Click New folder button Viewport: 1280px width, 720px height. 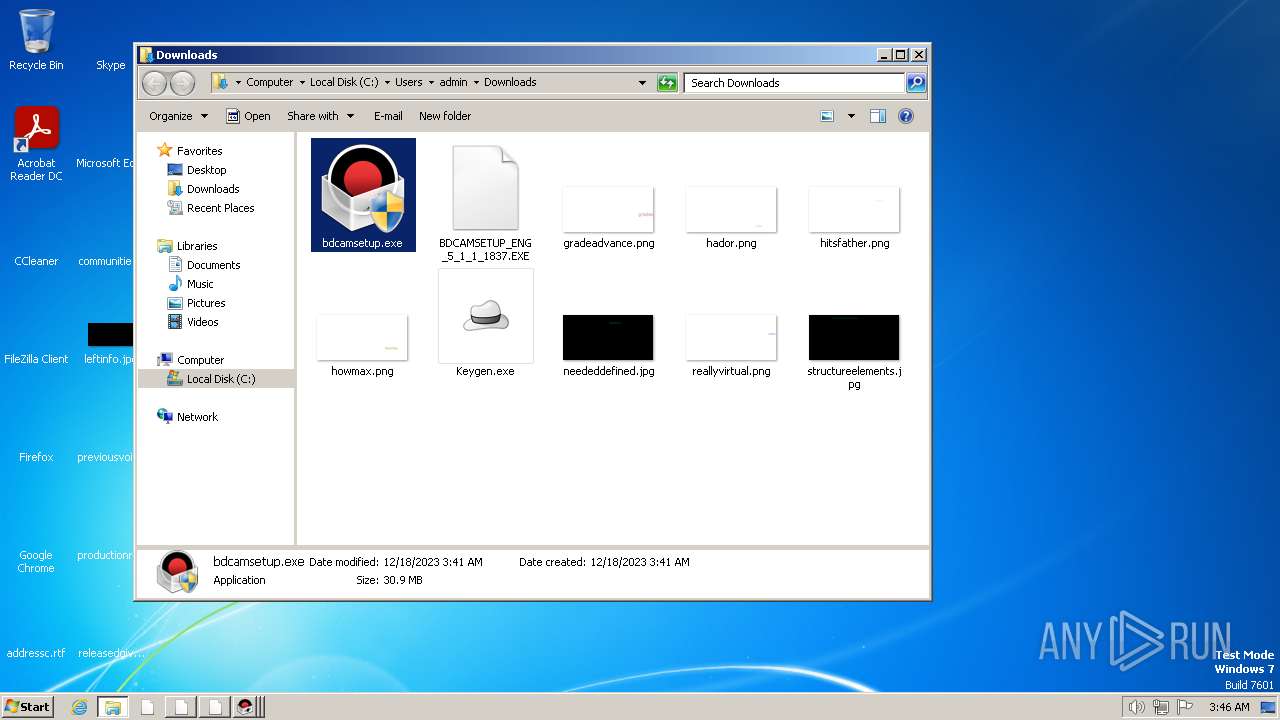click(x=445, y=116)
